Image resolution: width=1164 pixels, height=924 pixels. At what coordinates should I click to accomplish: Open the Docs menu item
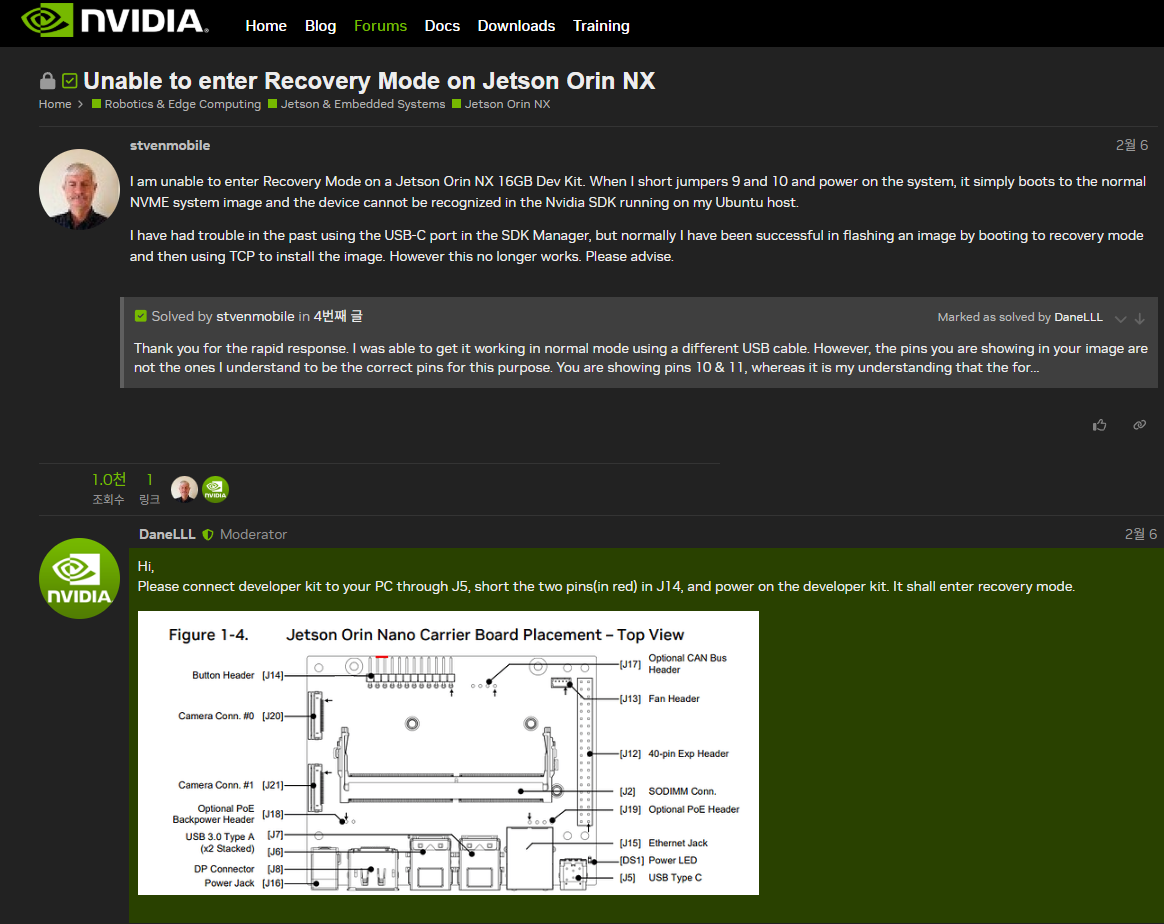(x=442, y=26)
